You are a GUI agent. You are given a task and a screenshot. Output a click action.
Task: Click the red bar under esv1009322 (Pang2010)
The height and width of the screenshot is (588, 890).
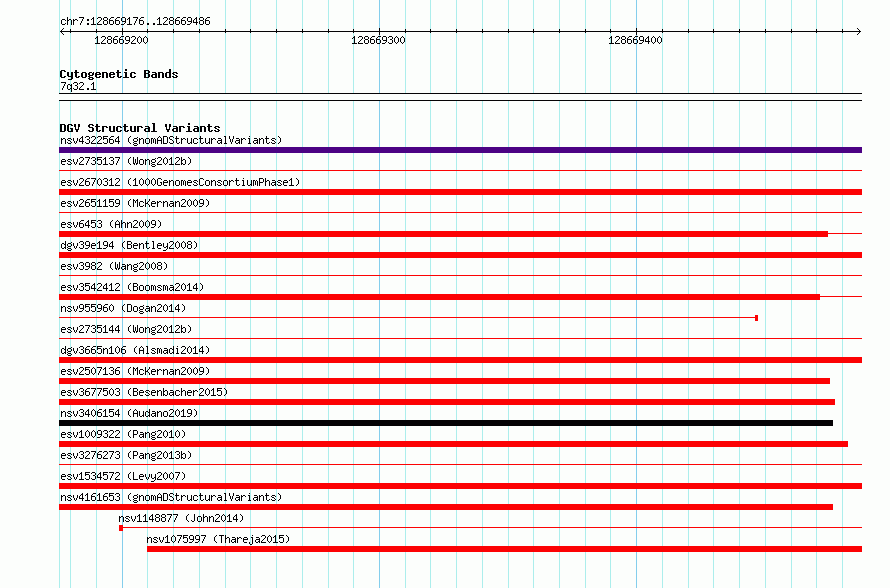click(454, 444)
